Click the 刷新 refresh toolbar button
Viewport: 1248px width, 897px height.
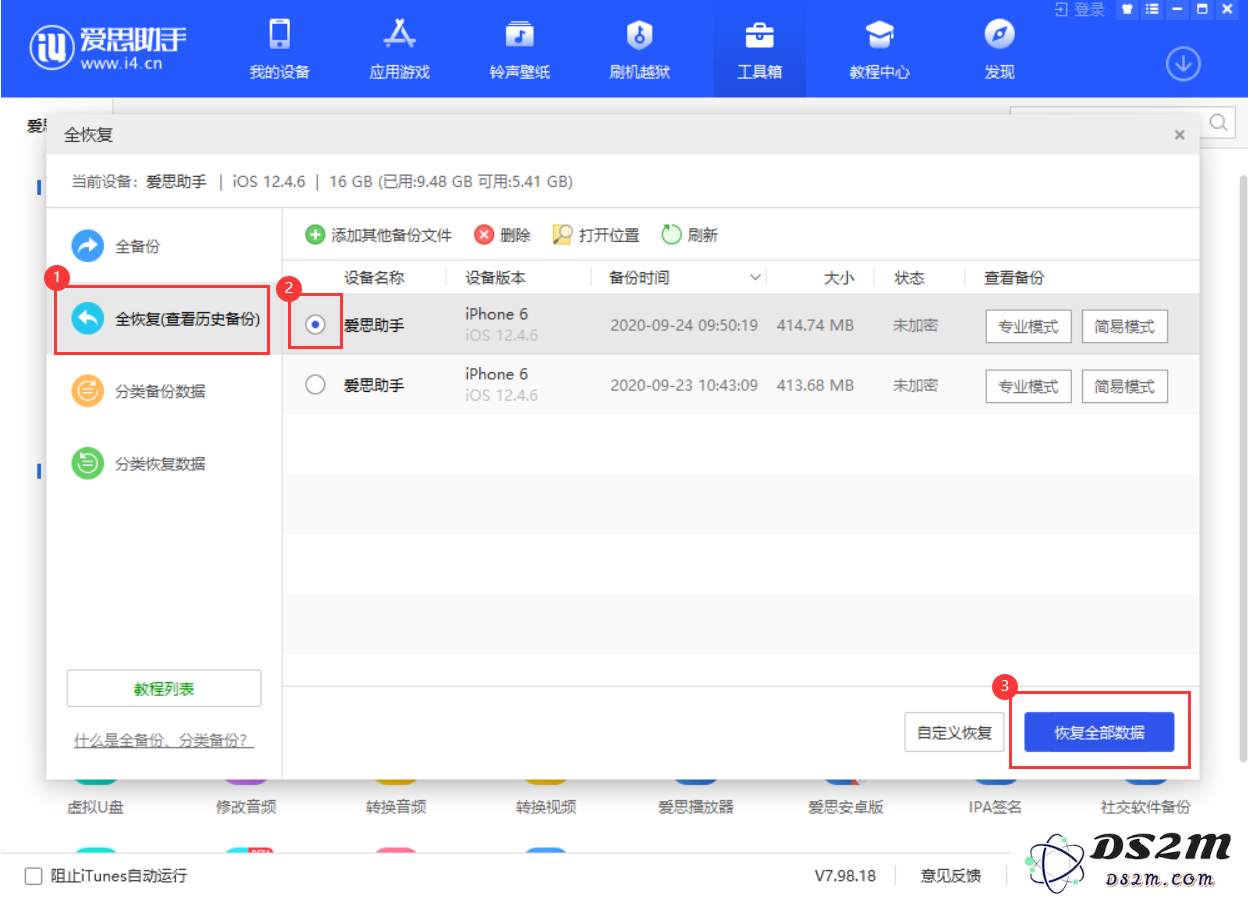point(690,235)
